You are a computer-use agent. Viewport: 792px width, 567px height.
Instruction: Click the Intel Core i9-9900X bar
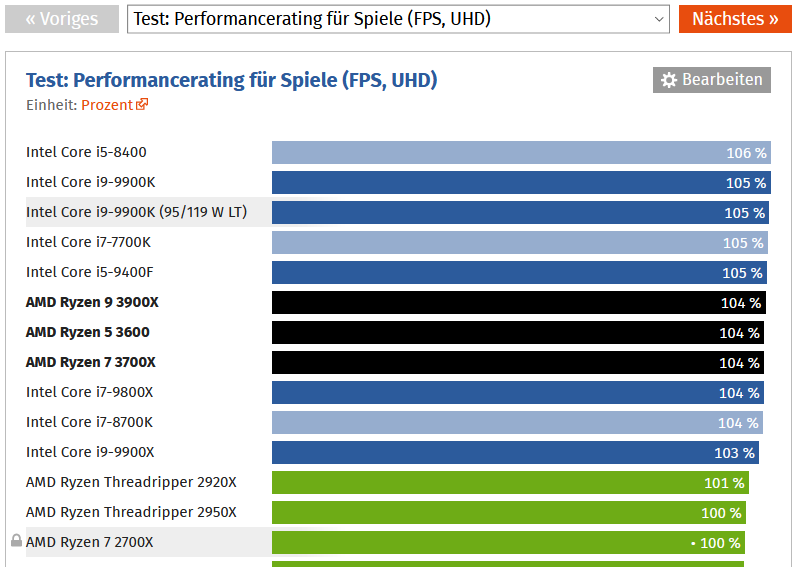click(x=515, y=453)
